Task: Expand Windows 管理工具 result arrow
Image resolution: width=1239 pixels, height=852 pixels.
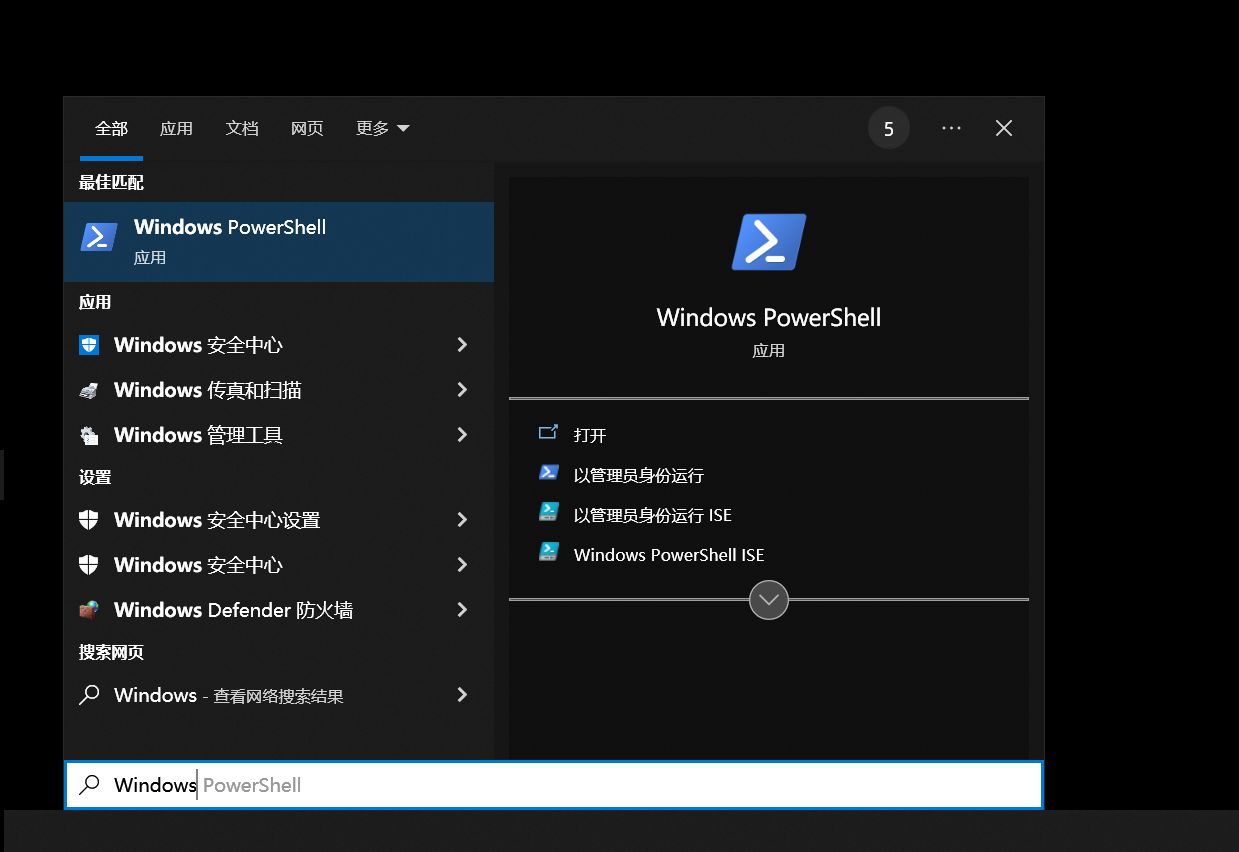Action: pyautogui.click(x=462, y=435)
